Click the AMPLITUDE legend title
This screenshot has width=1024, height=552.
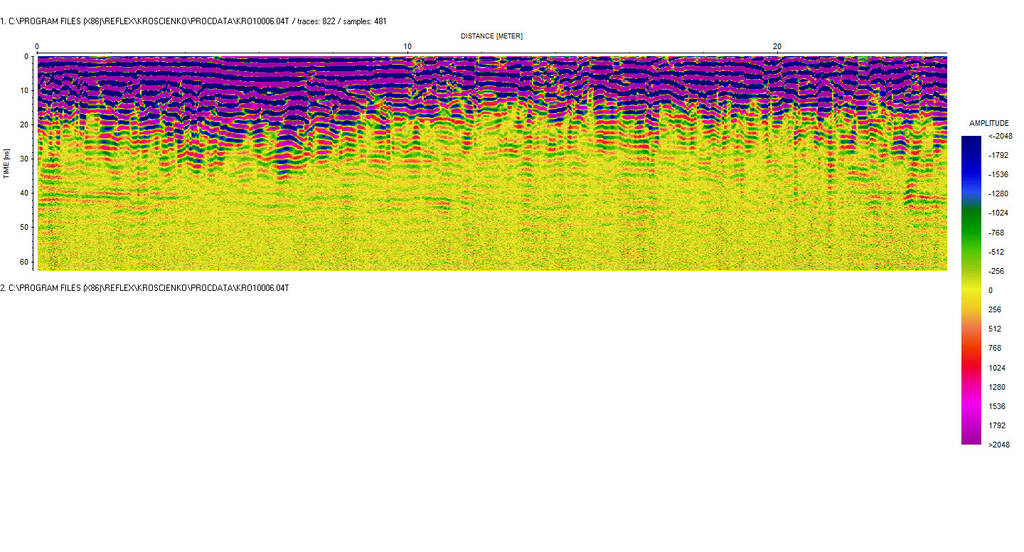[989, 123]
